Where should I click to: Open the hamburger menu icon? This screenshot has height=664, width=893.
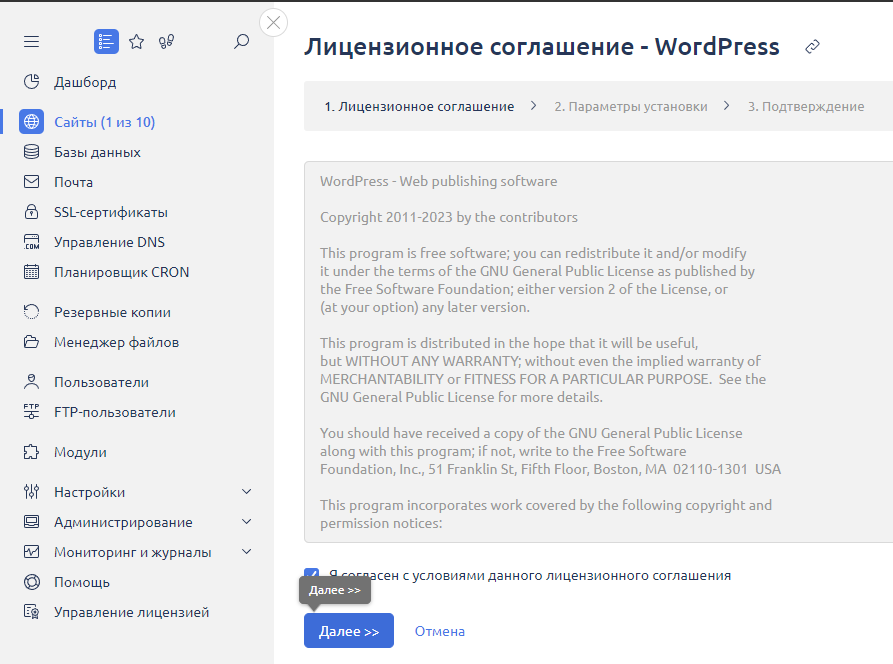click(31, 42)
